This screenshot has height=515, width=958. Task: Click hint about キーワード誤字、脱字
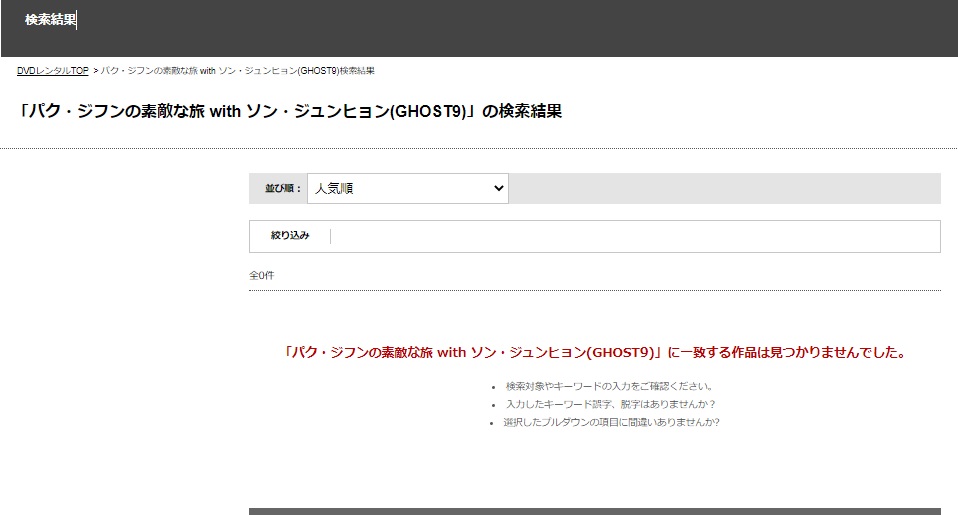coord(610,404)
